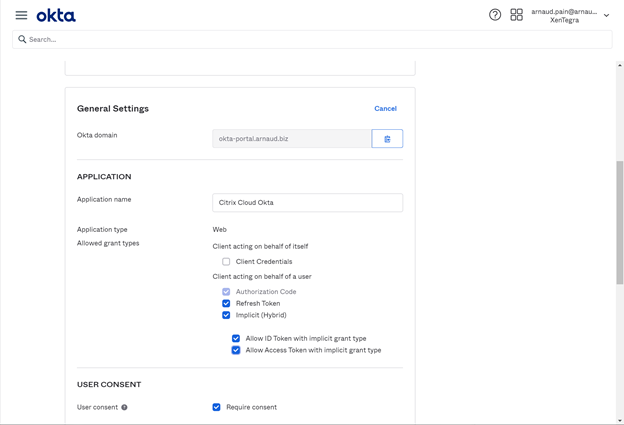The image size is (624, 425).
Task: Open the help question mark icon
Action: coord(495,15)
